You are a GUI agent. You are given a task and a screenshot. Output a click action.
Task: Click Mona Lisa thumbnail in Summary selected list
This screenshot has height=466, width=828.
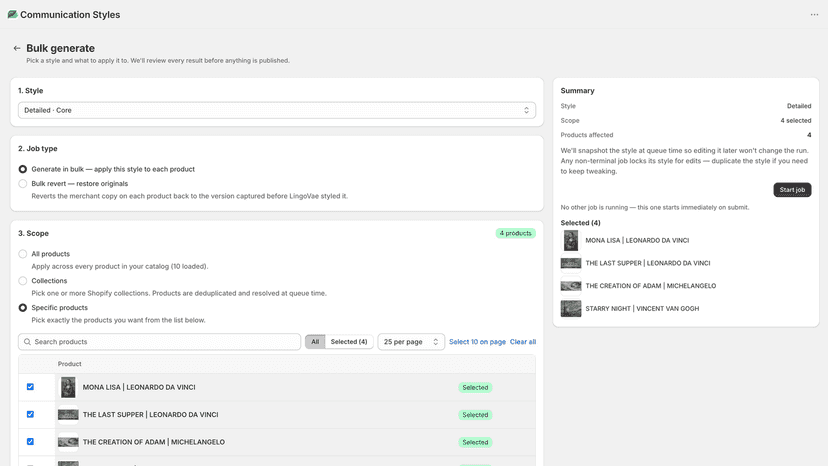(x=571, y=240)
